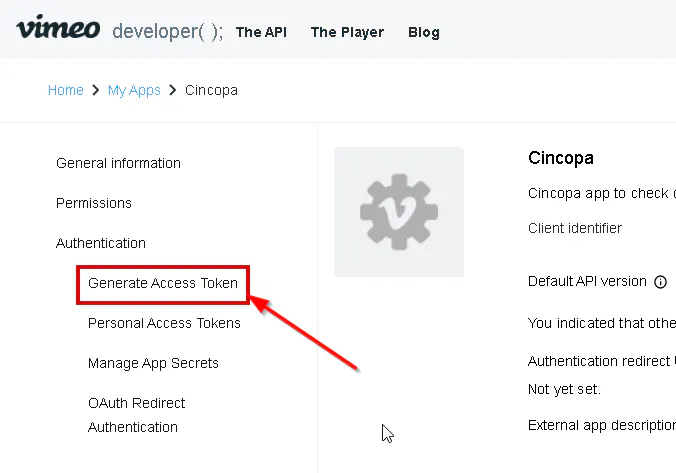The height and width of the screenshot is (473, 676).
Task: Follow the Home breadcrumb link
Action: (x=66, y=90)
